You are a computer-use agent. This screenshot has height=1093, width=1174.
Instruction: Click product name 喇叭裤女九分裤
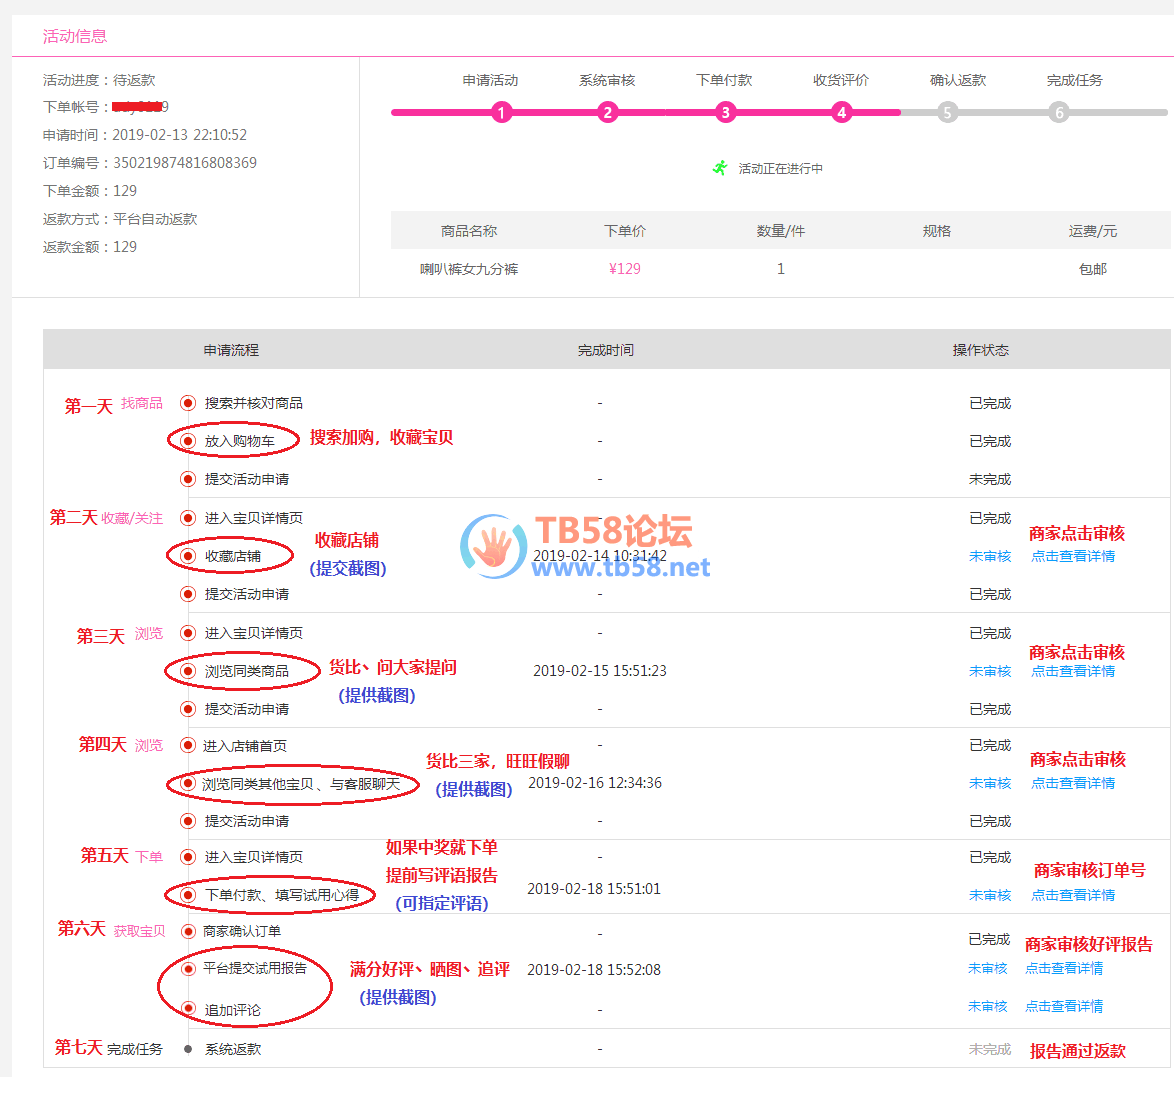click(x=469, y=269)
